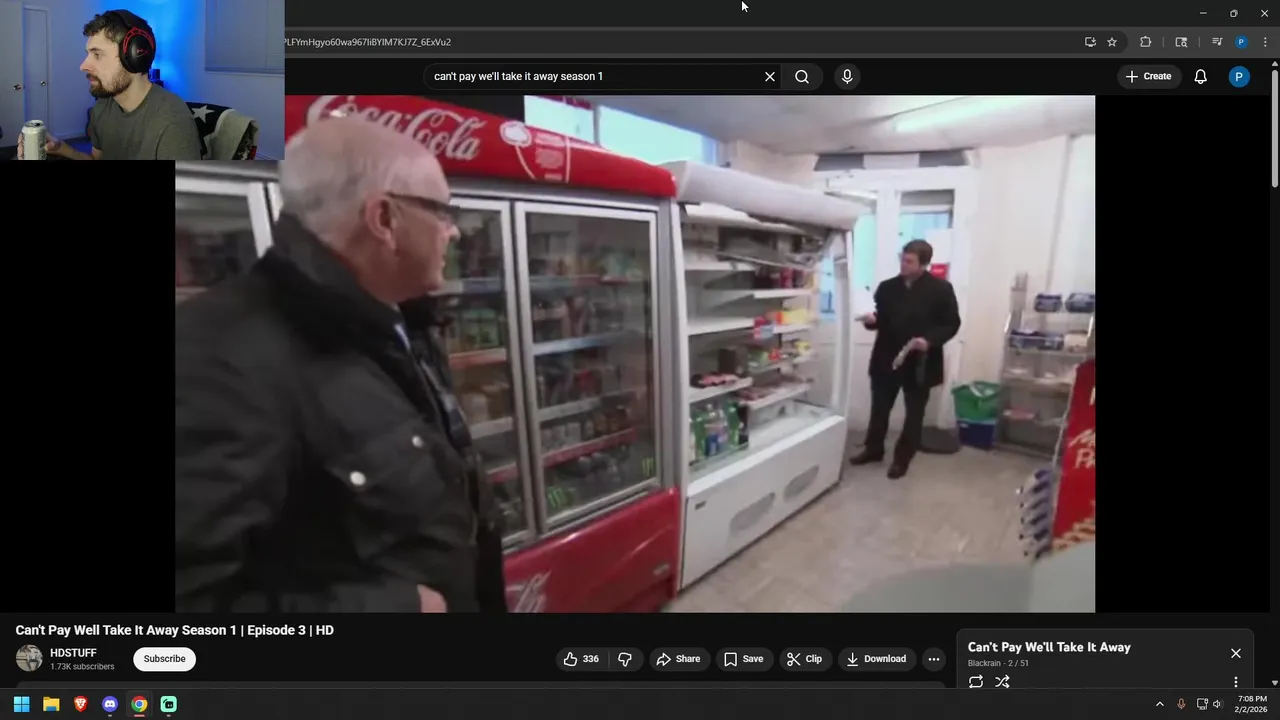This screenshot has width=1280, height=720.
Task: Show hidden system tray icons
Action: point(1160,704)
